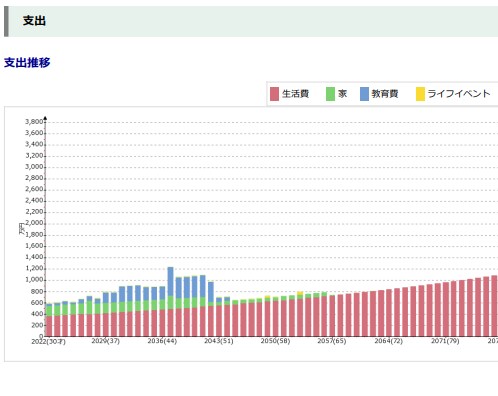The height and width of the screenshot is (396, 498).
Task: Click the 2043(51) axis label
Action: (219, 341)
